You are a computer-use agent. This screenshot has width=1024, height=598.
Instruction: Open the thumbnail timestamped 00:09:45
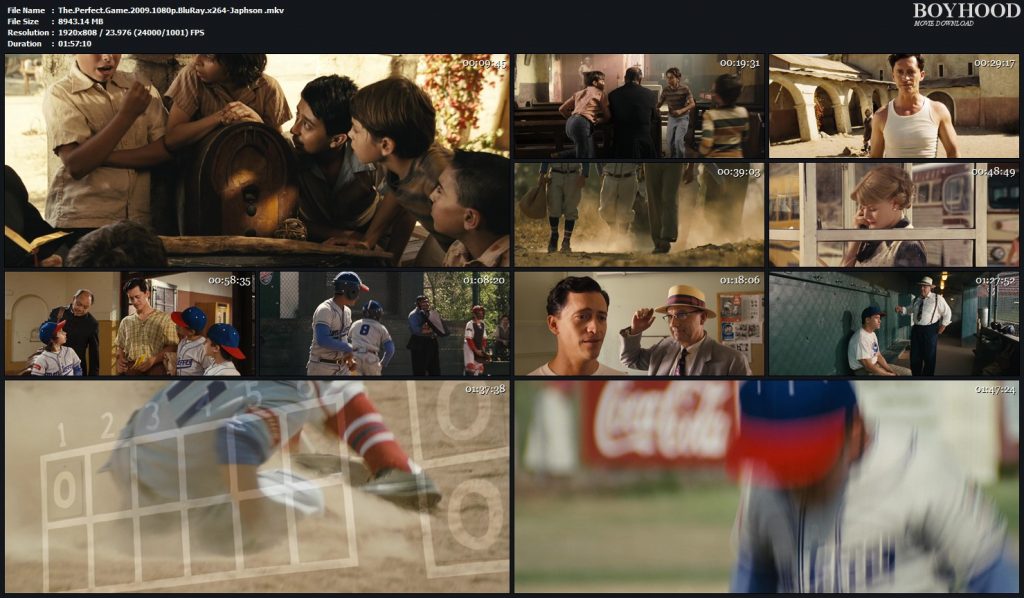tap(255, 160)
